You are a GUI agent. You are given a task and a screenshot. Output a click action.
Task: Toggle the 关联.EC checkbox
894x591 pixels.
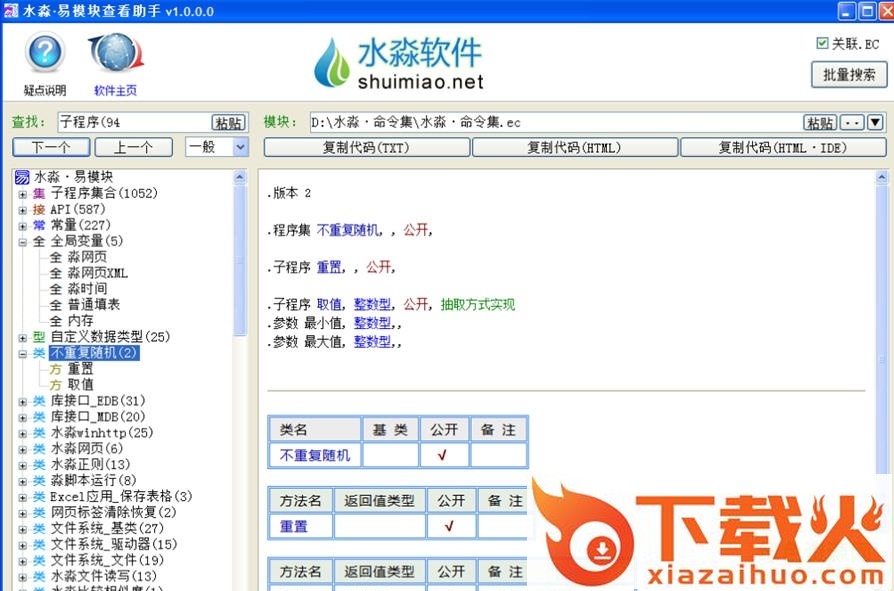822,43
